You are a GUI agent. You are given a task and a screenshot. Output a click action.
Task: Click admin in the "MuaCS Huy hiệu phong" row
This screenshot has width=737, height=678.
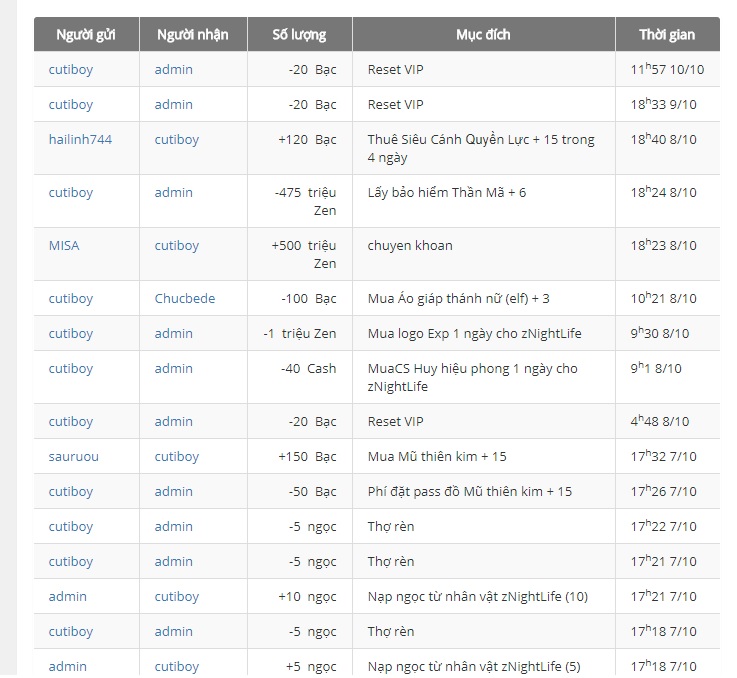(174, 369)
